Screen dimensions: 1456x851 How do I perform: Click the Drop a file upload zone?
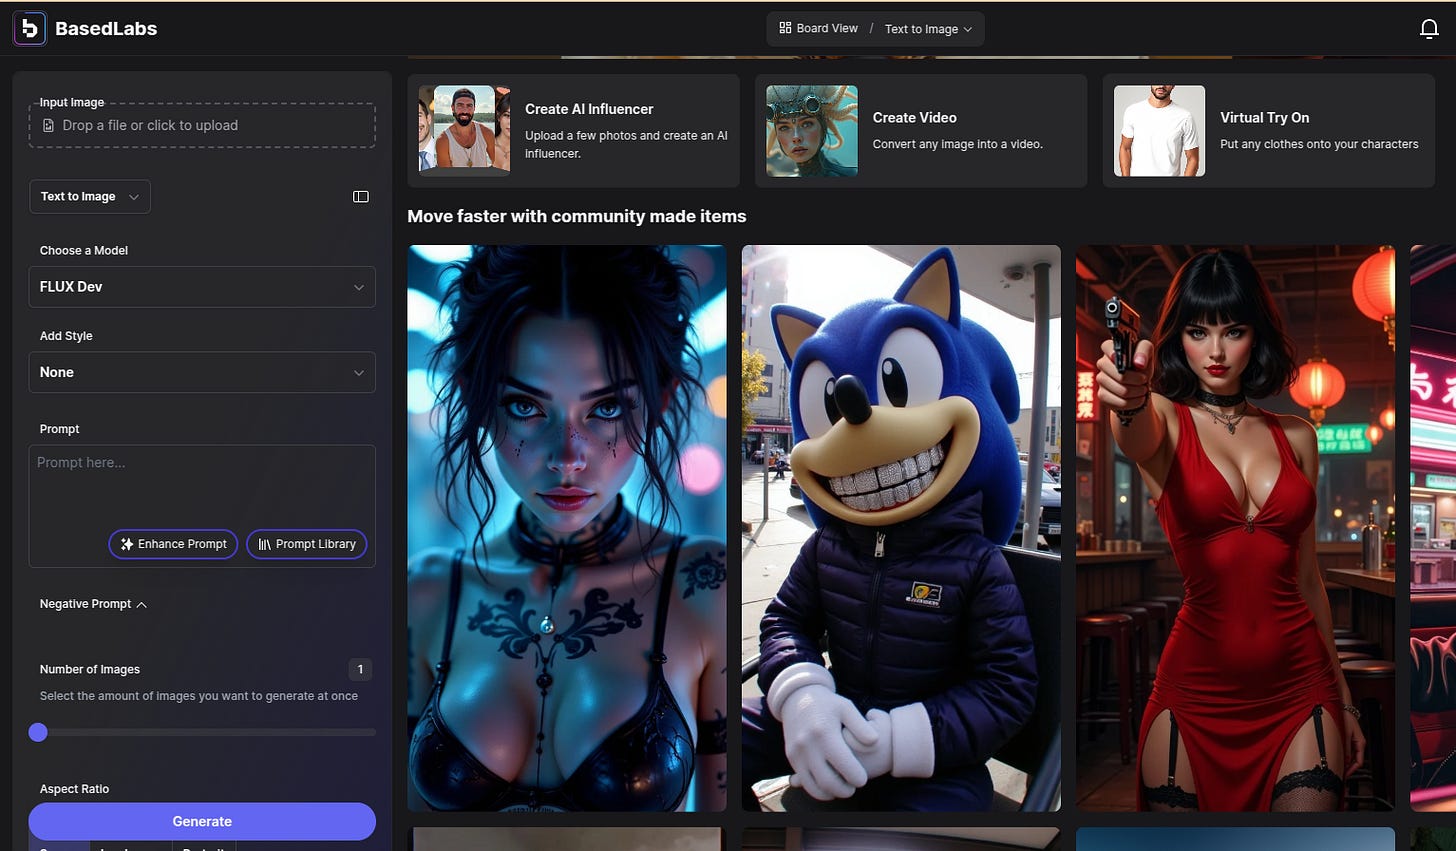click(x=202, y=125)
